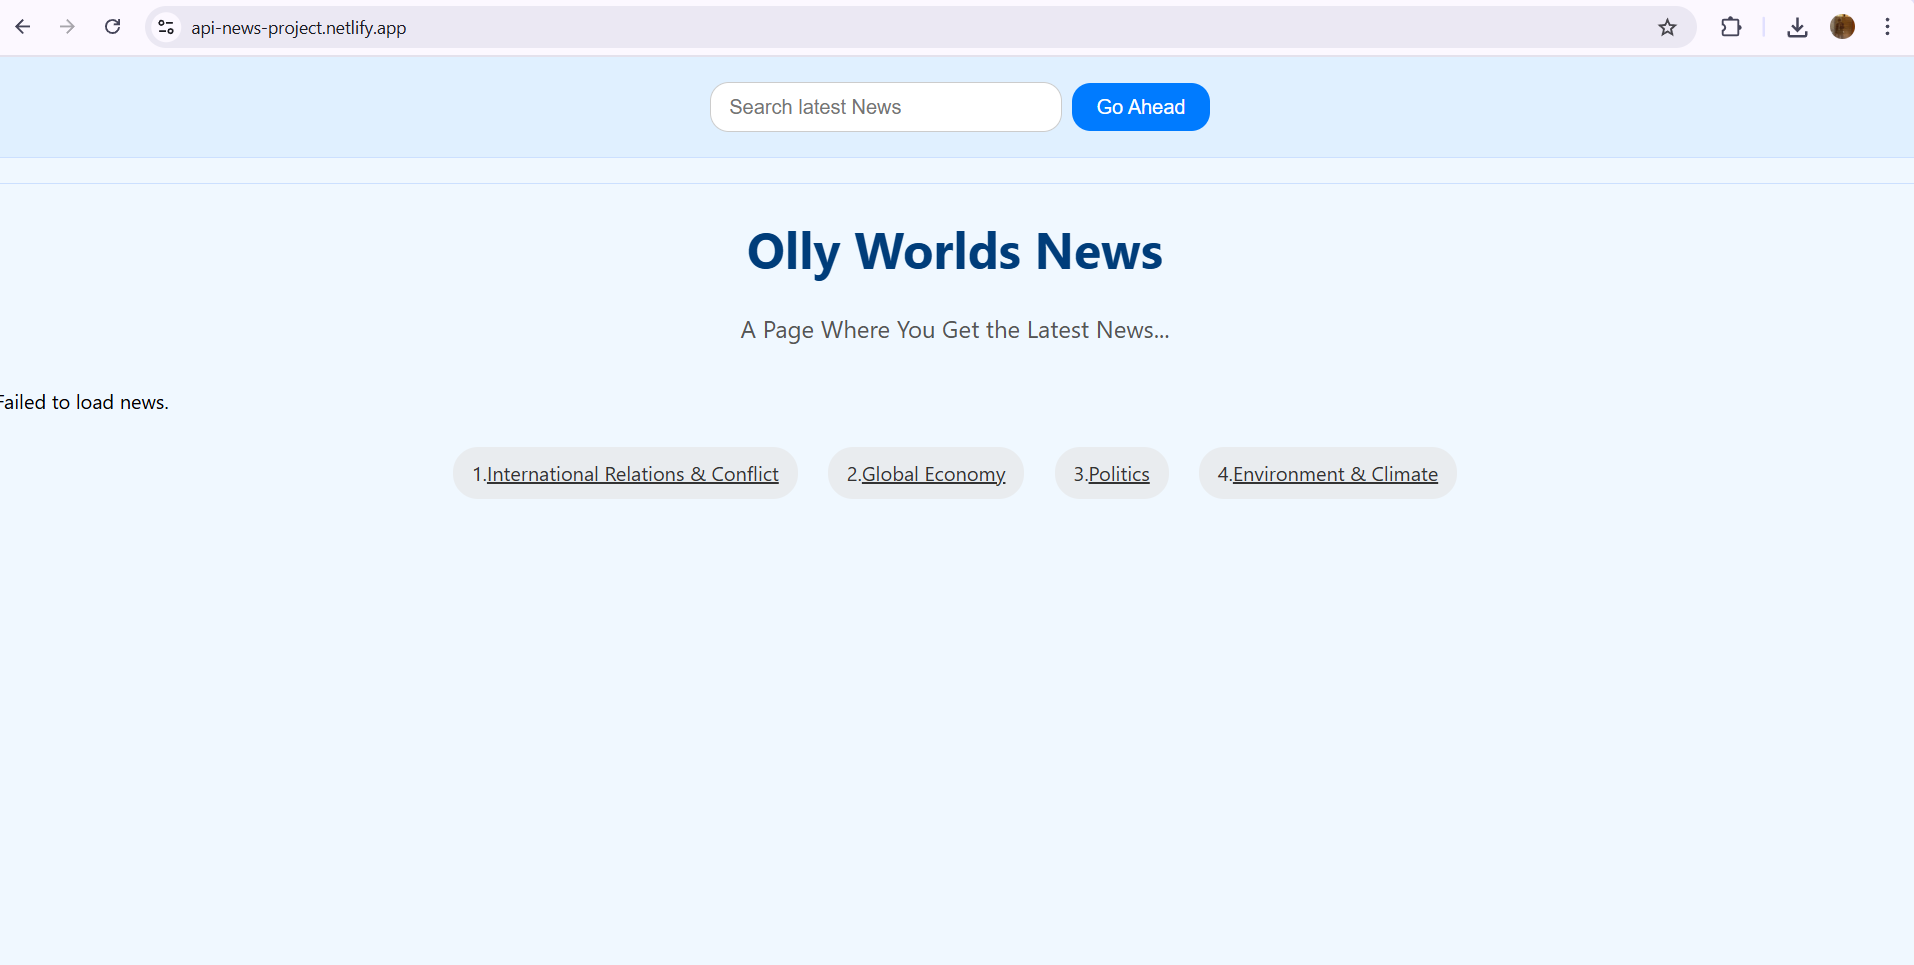Click the Olly Worlds News heading

(955, 251)
